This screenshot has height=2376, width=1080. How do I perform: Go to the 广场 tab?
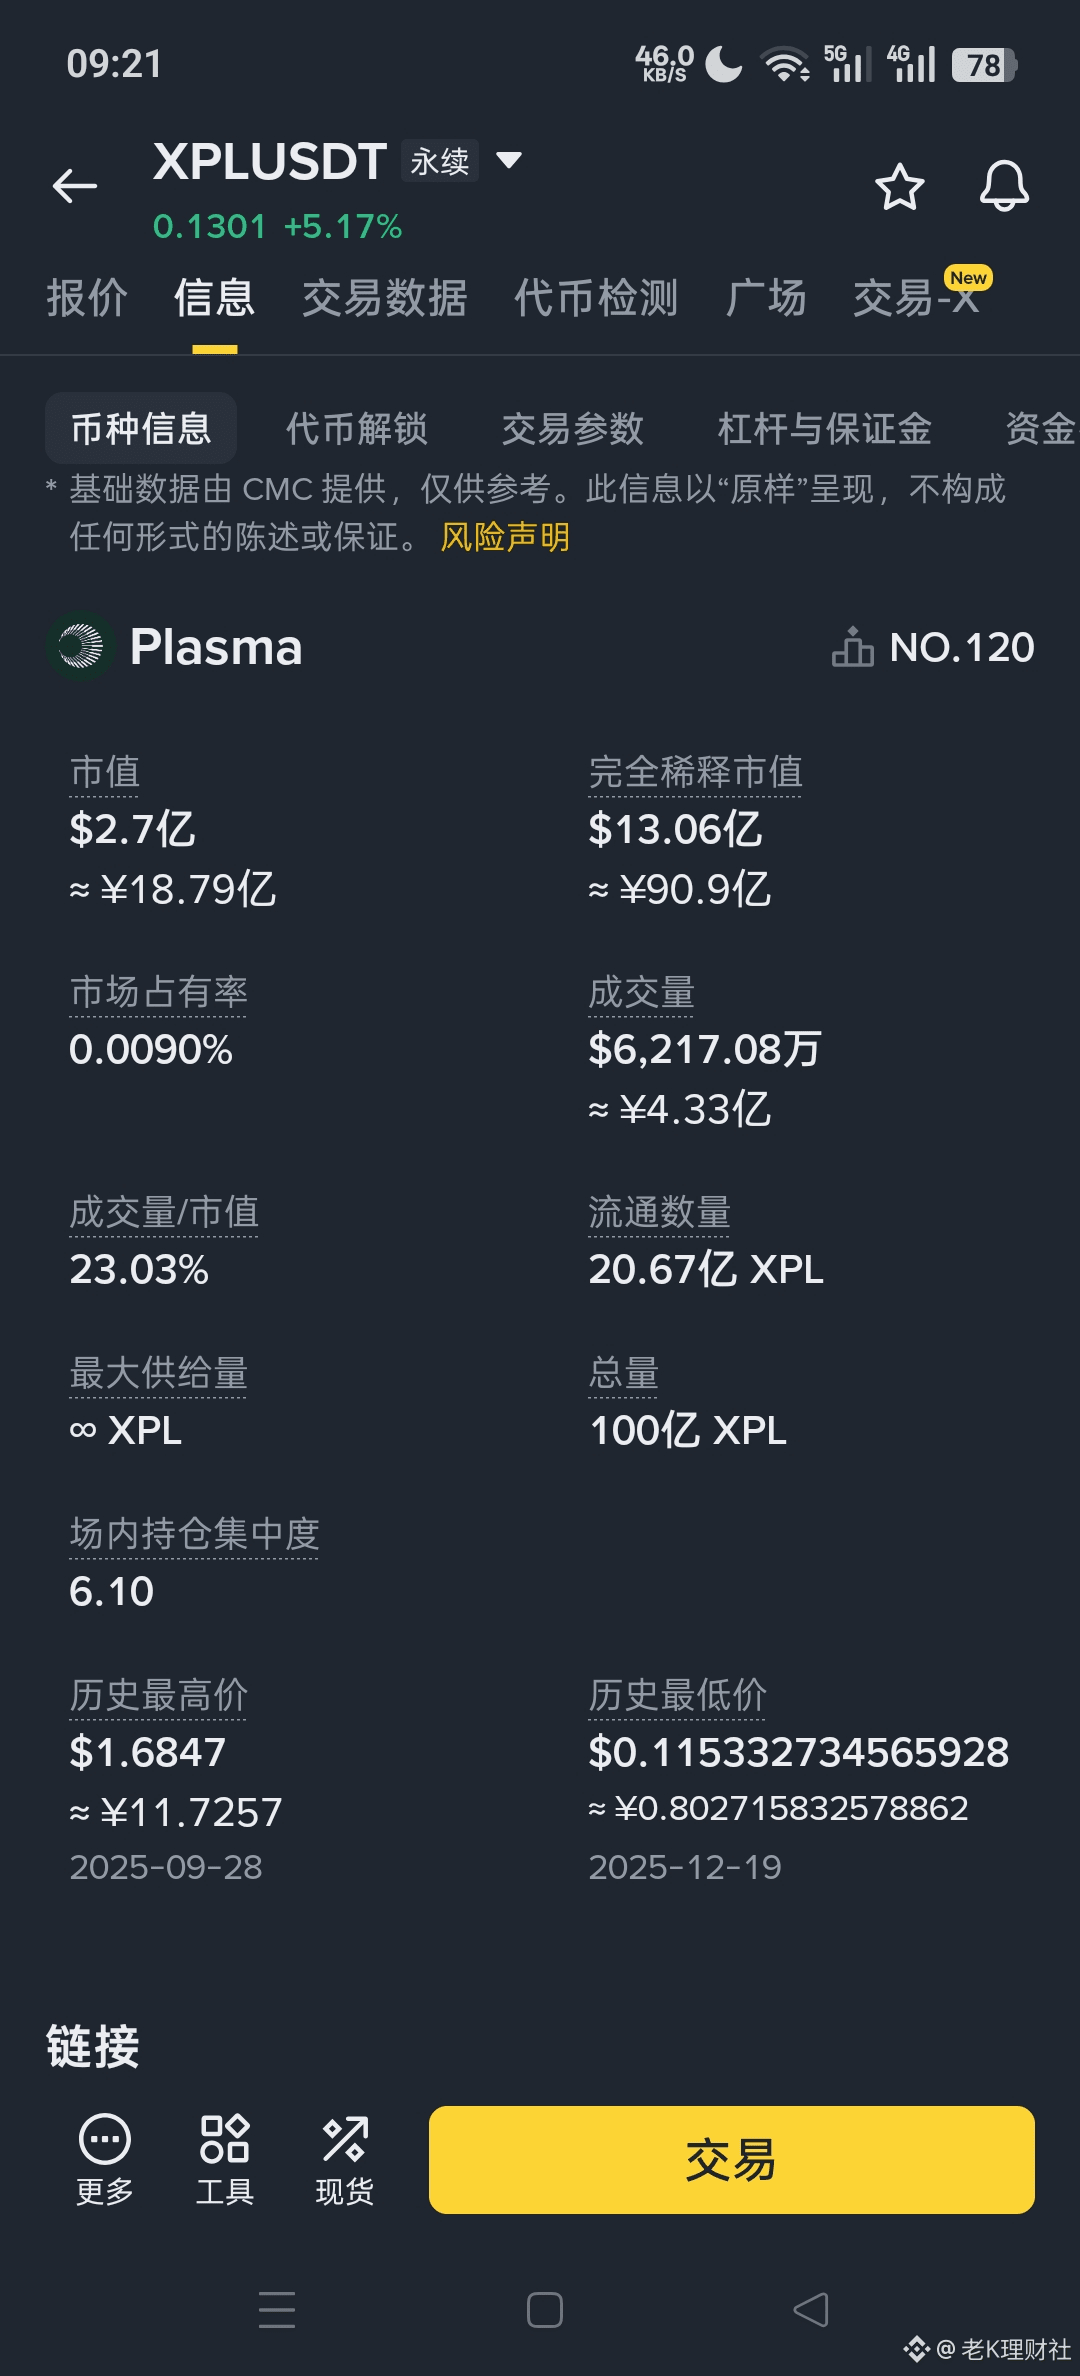[766, 298]
